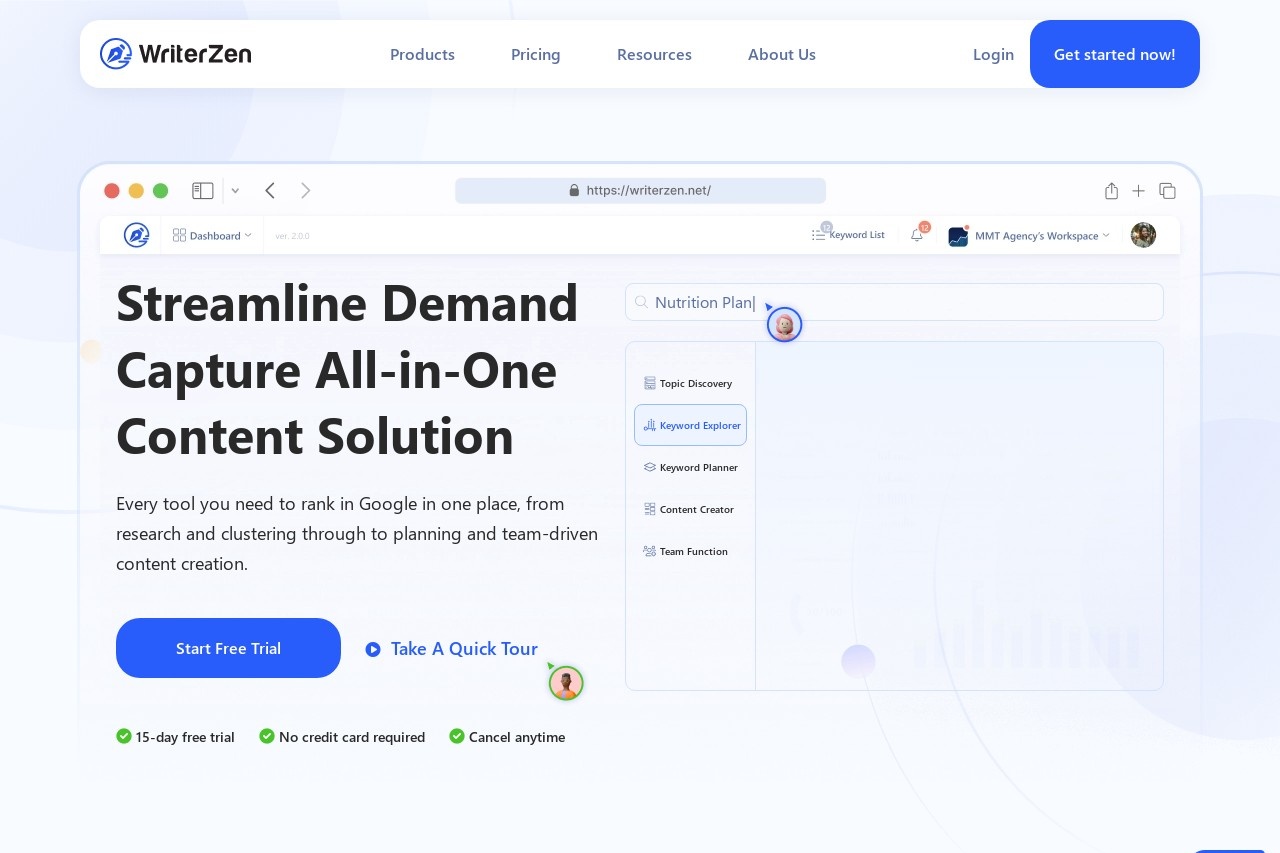
Task: Open the Dashboard dropdown
Action: coord(212,235)
